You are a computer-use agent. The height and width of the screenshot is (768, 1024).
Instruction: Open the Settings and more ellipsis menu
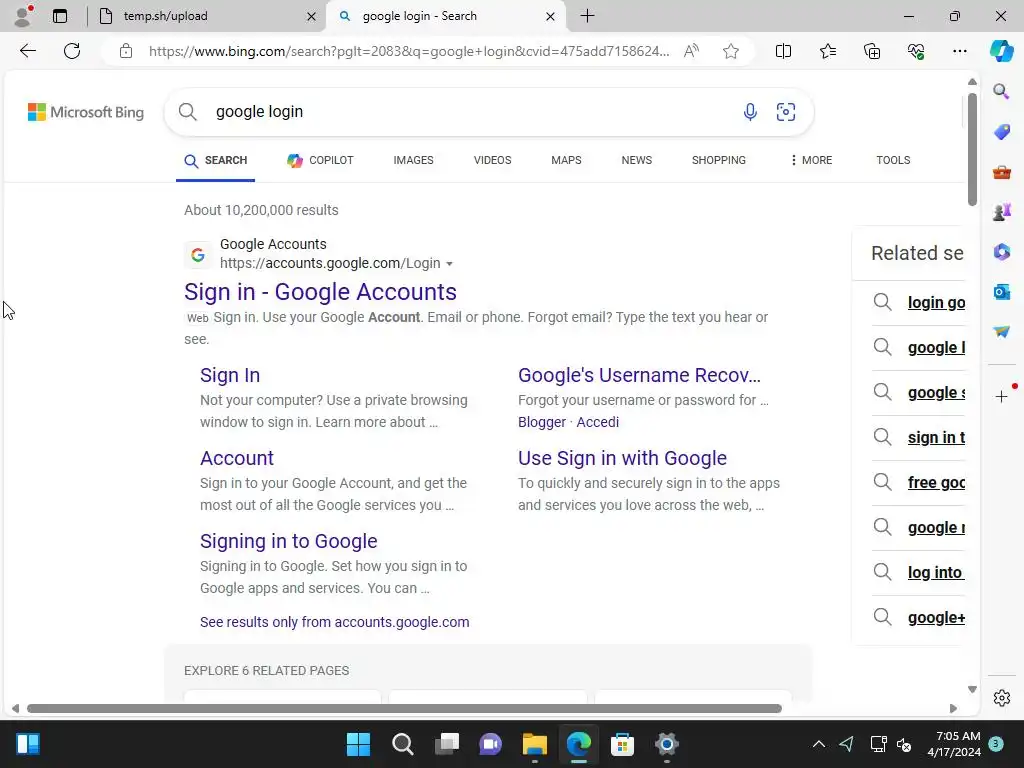click(x=959, y=51)
